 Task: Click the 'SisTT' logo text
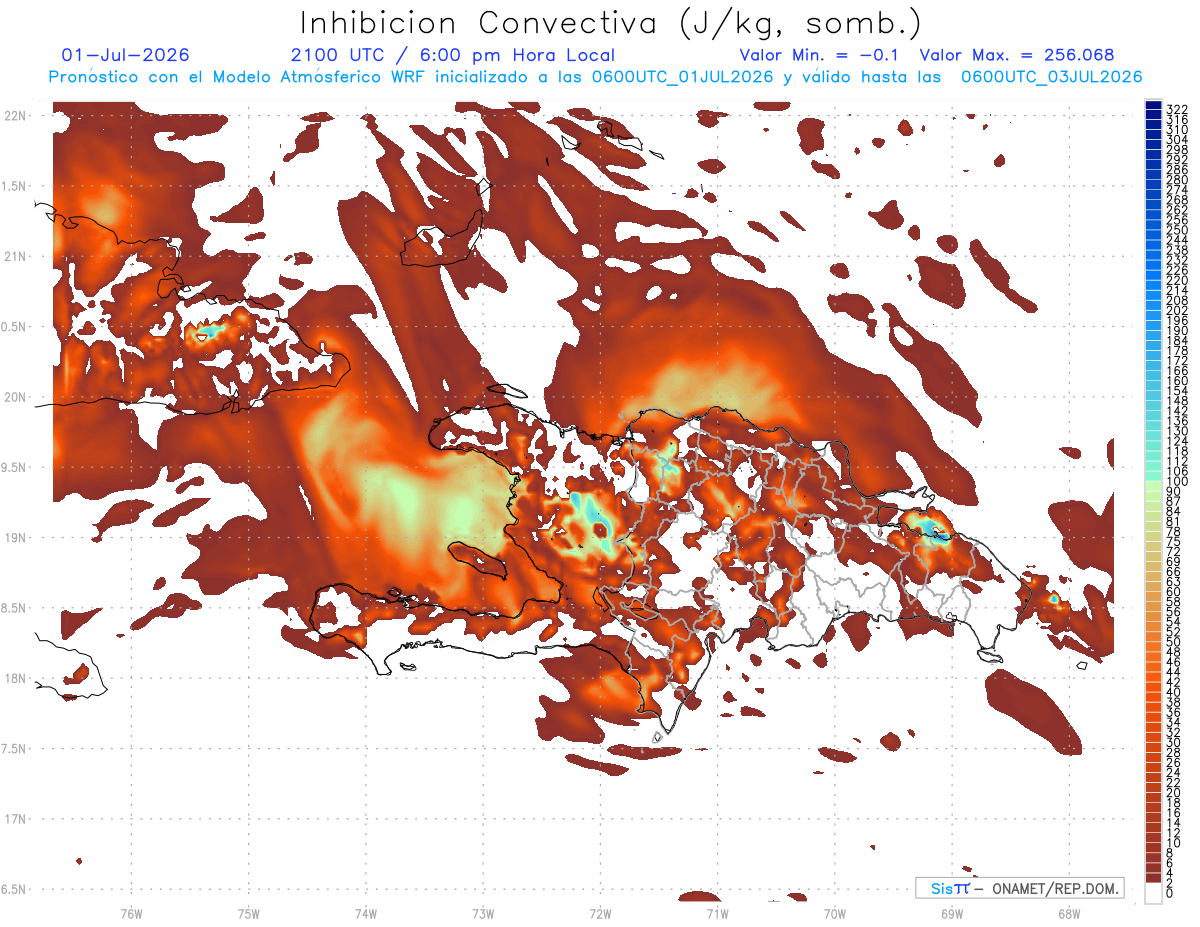950,888
